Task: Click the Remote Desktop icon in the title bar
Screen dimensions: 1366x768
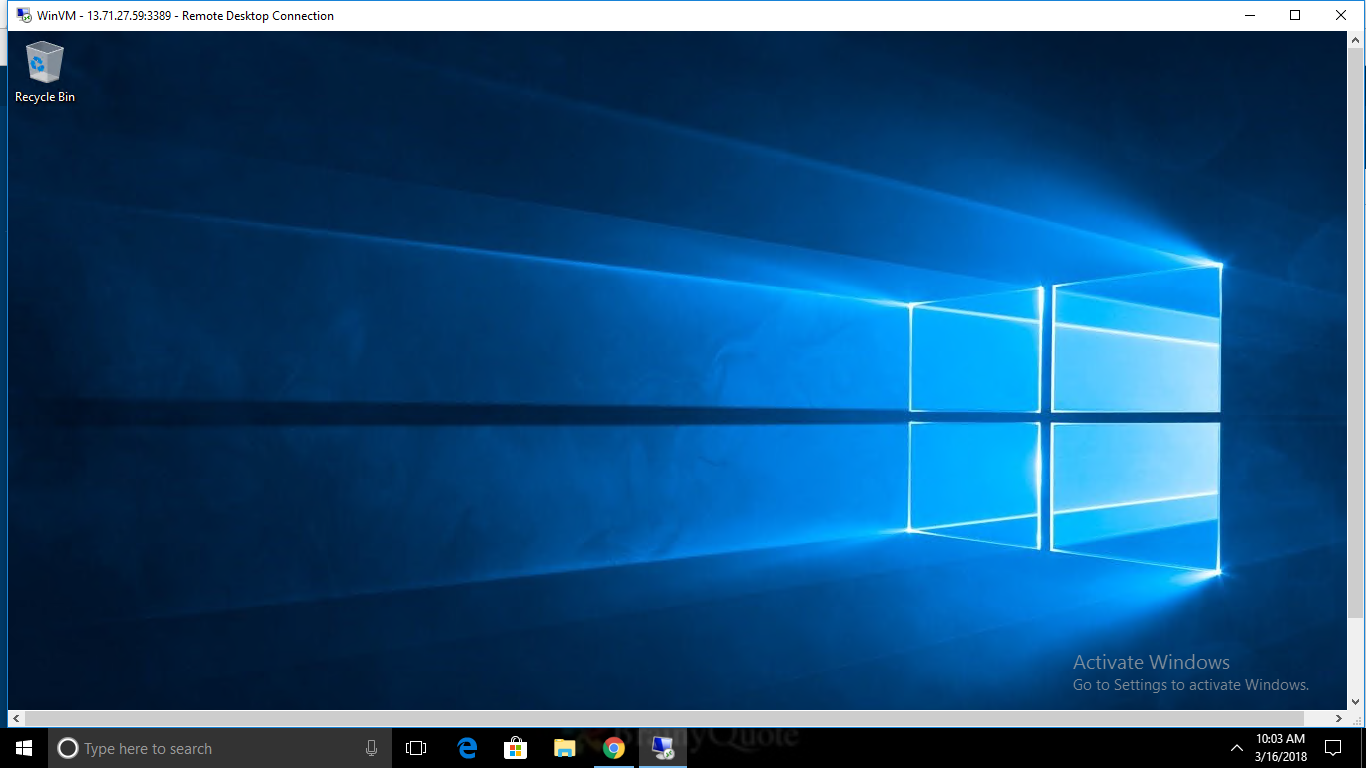Action: point(23,15)
